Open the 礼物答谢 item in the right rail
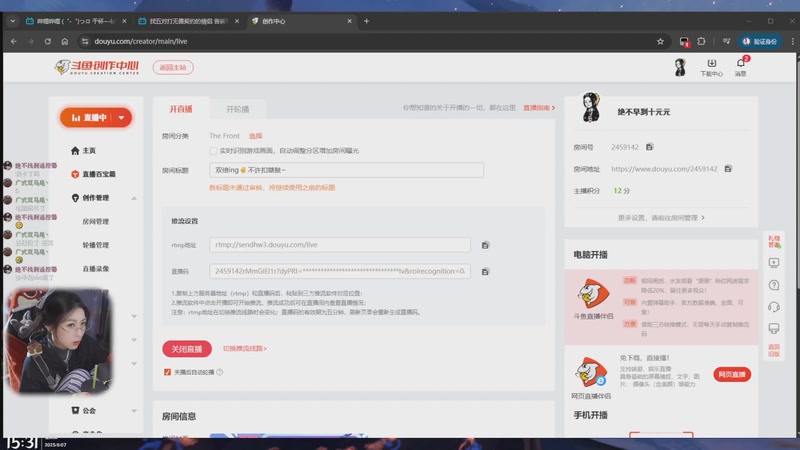 pyautogui.click(x=774, y=241)
